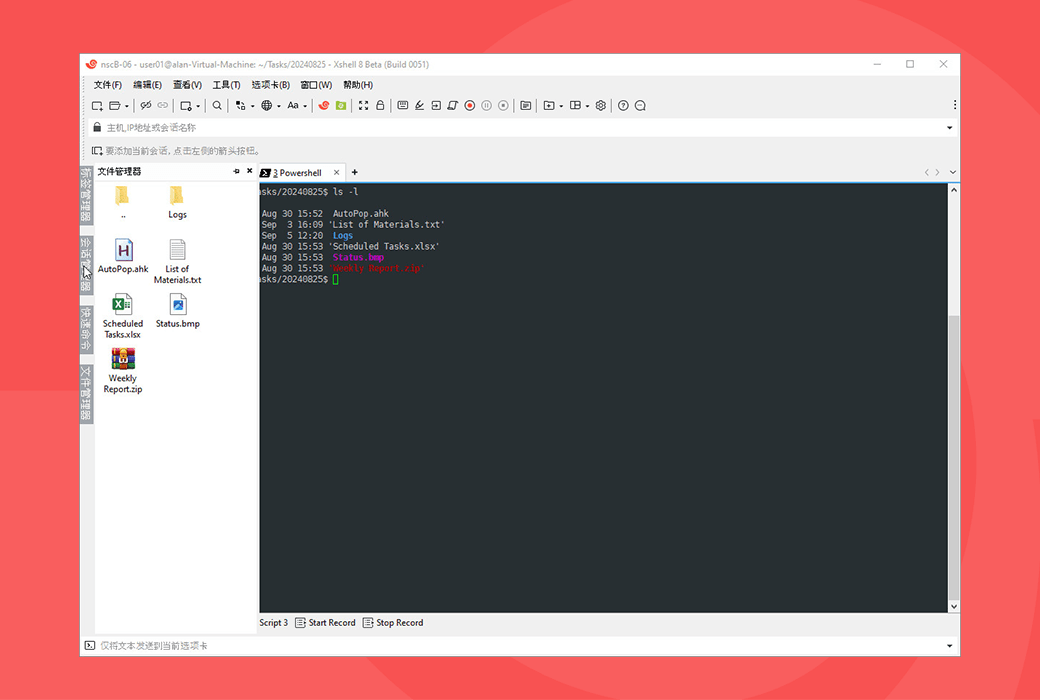Click the lock screen padlock icon

pyautogui.click(x=380, y=105)
